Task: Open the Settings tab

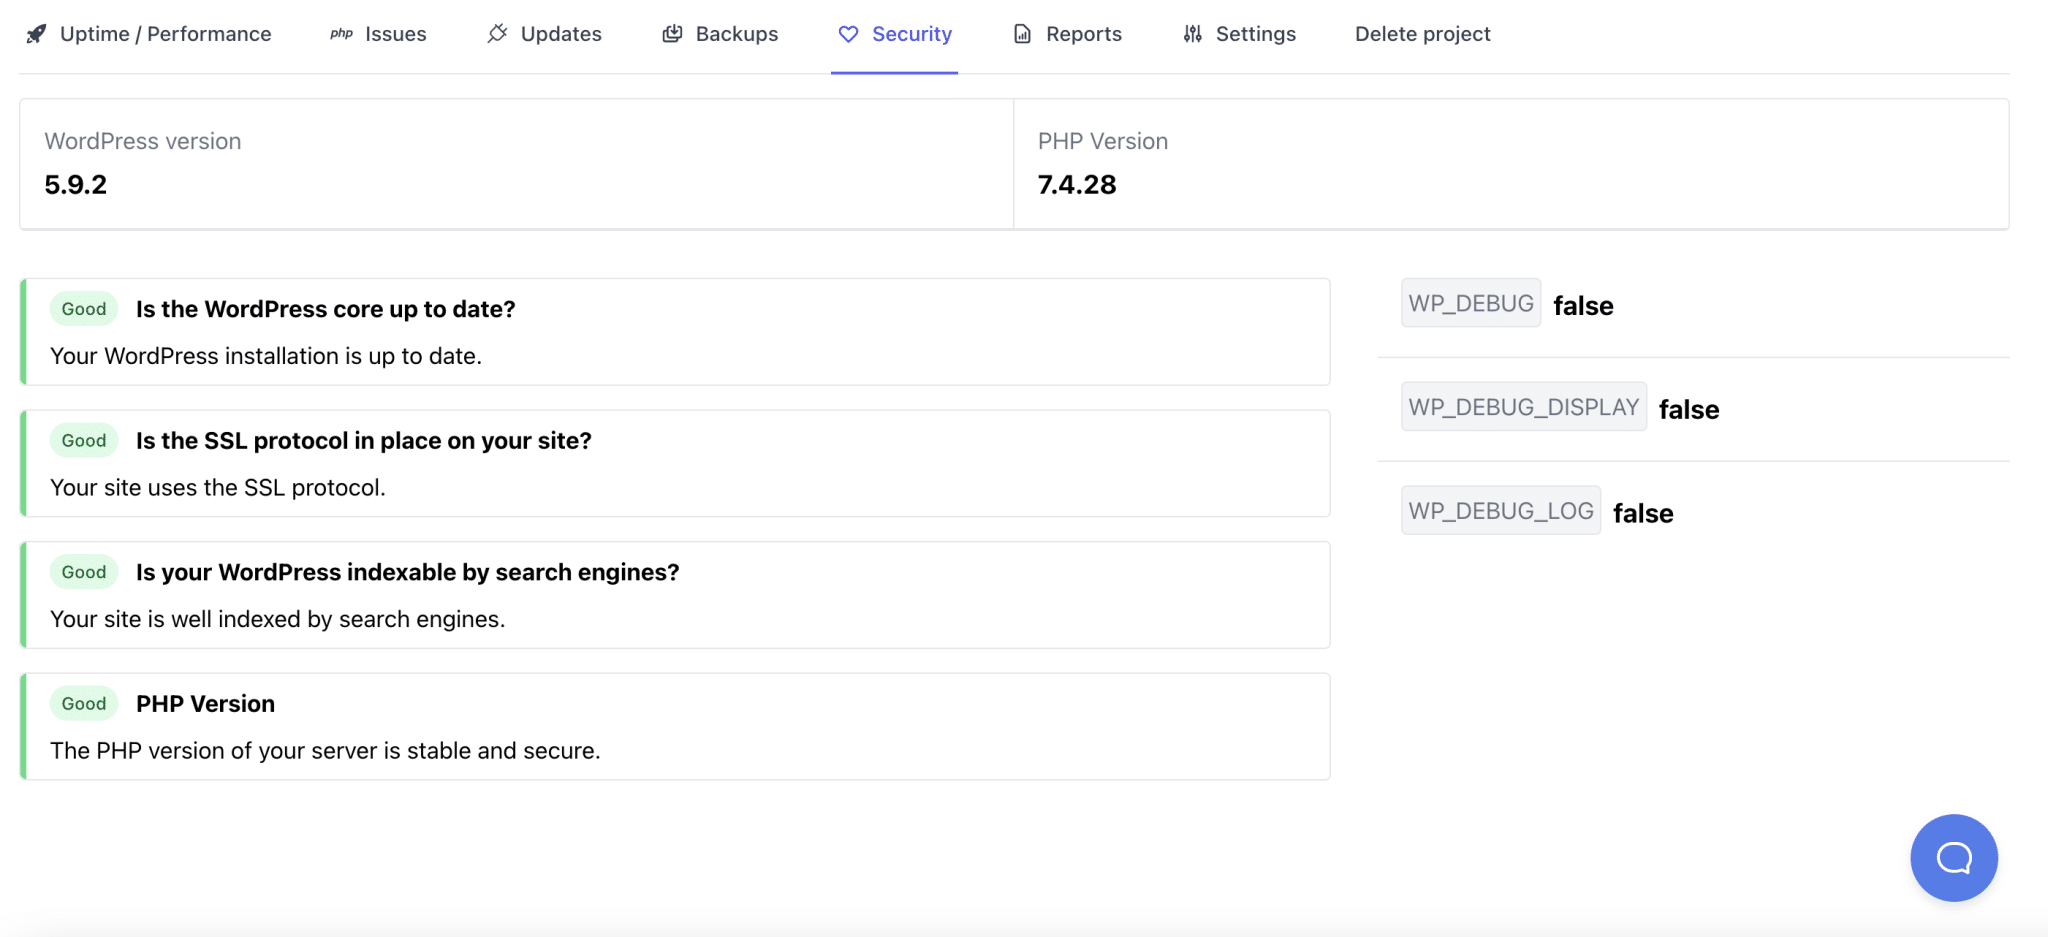Action: pyautogui.click(x=1239, y=34)
